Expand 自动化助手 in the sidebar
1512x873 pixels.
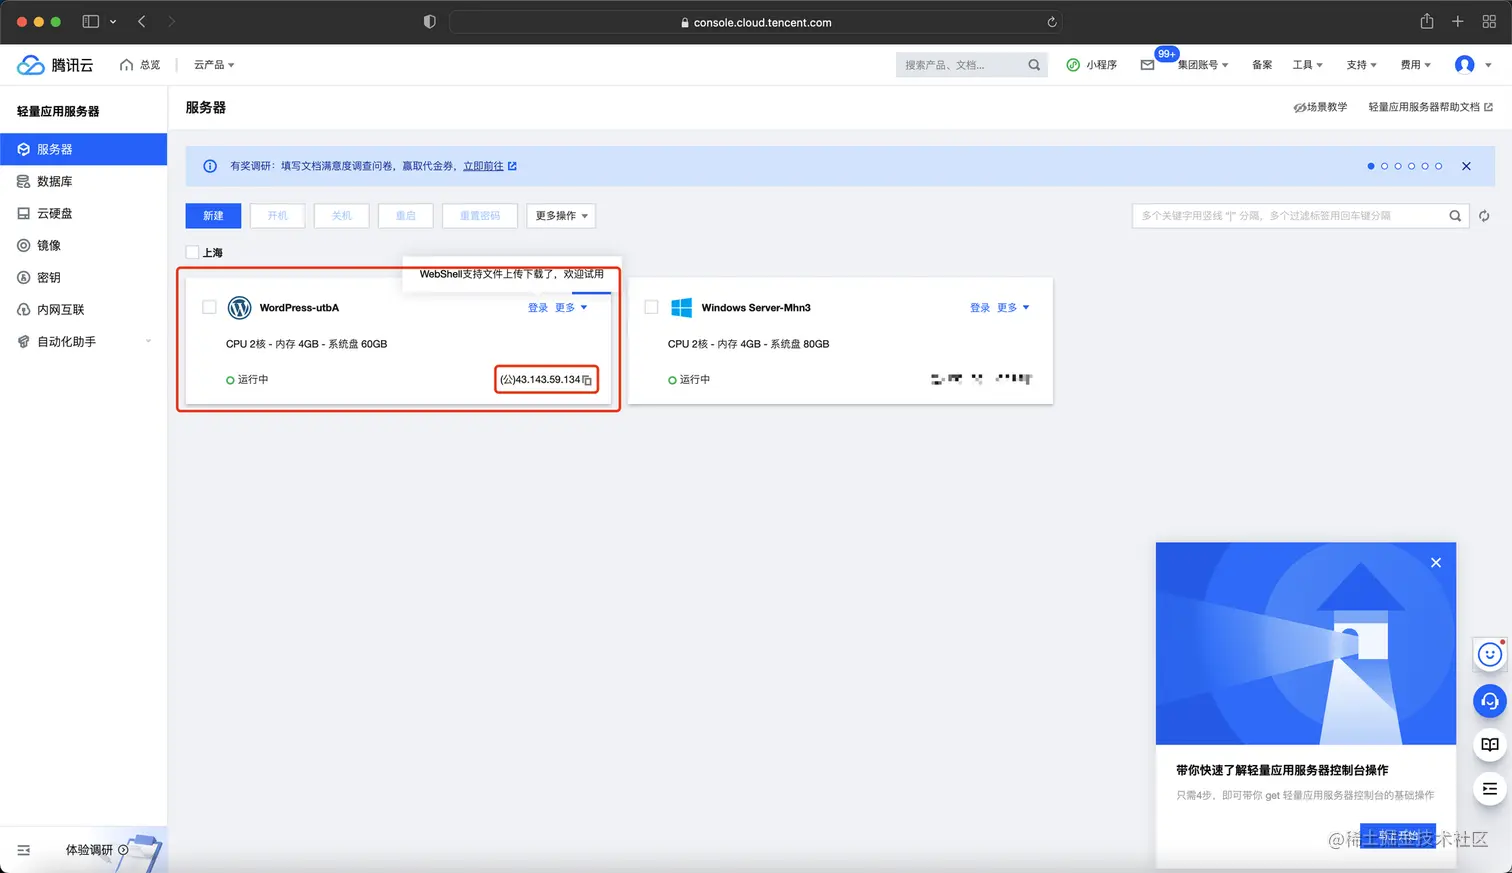click(x=84, y=342)
